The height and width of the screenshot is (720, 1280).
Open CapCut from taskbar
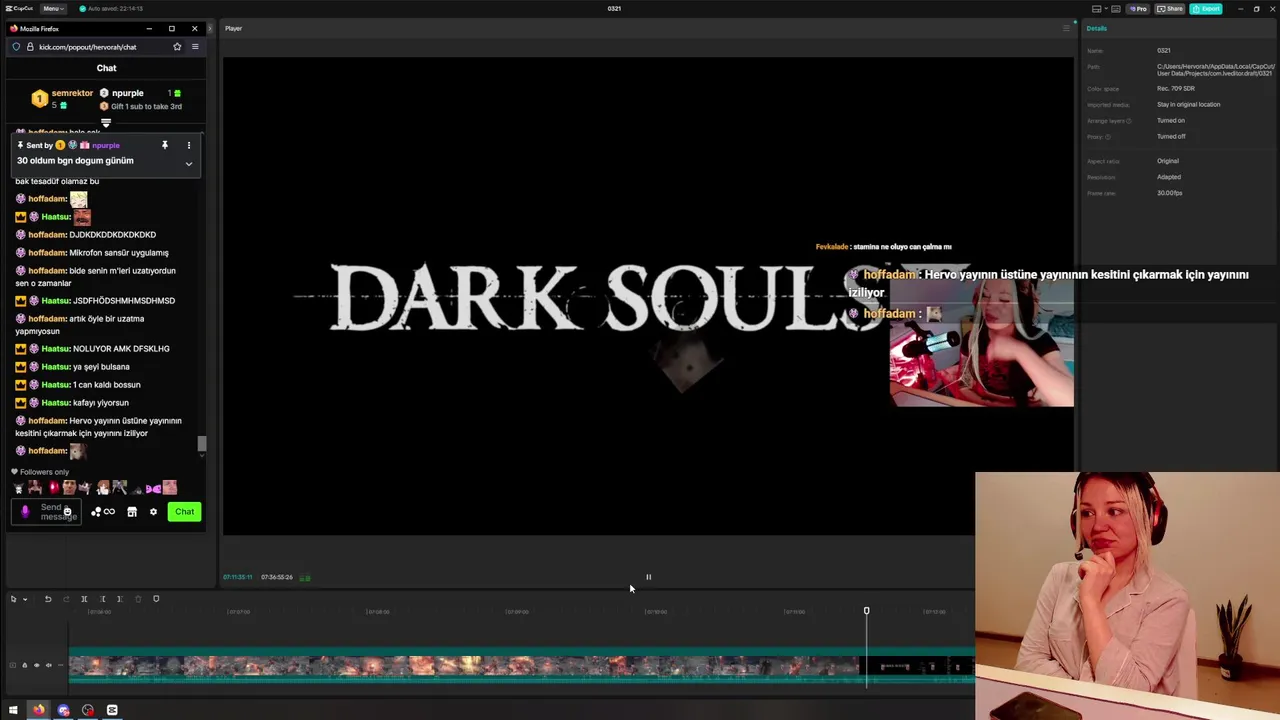pyautogui.click(x=112, y=710)
